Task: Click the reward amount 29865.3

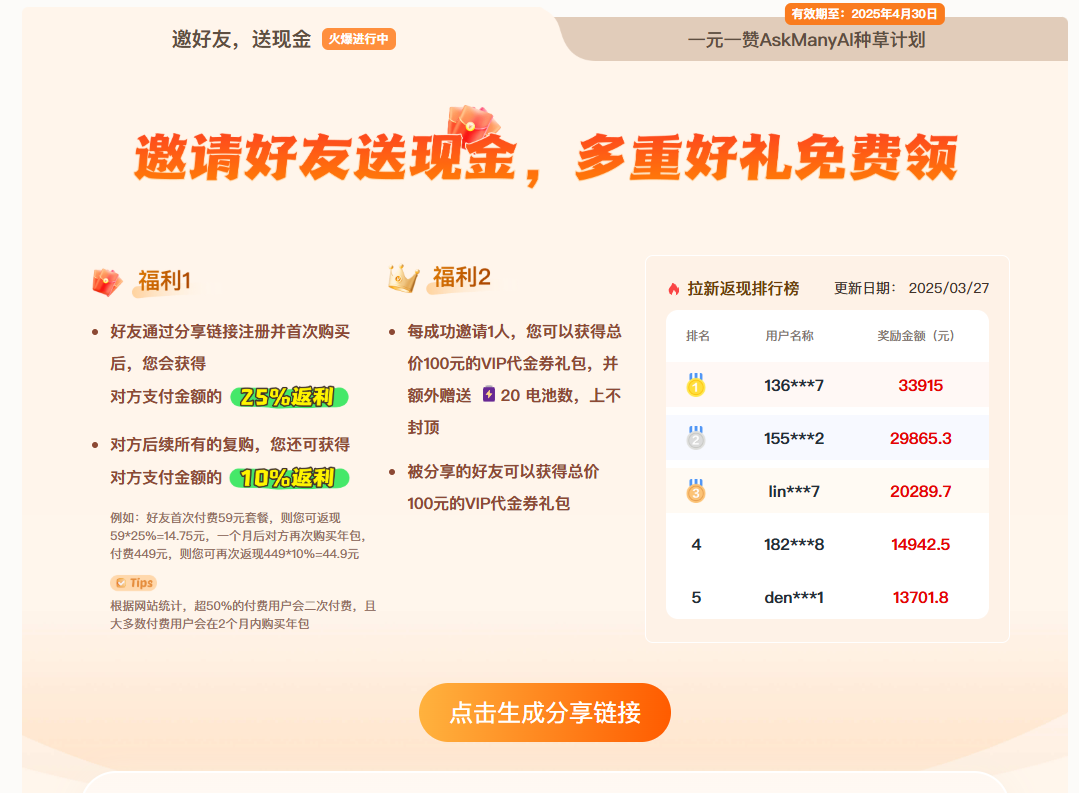Action: click(x=921, y=438)
